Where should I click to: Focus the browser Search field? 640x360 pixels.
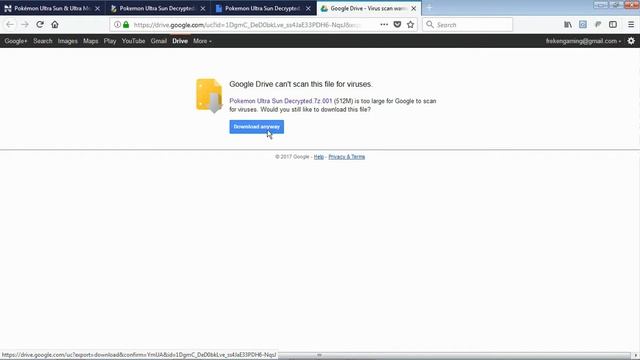[467, 24]
